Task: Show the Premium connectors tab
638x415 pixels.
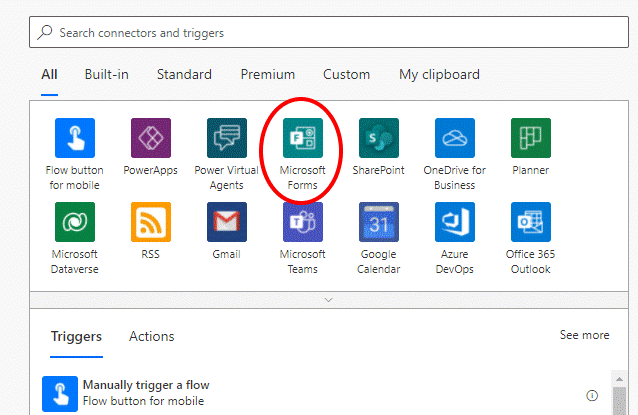Action: [268, 74]
